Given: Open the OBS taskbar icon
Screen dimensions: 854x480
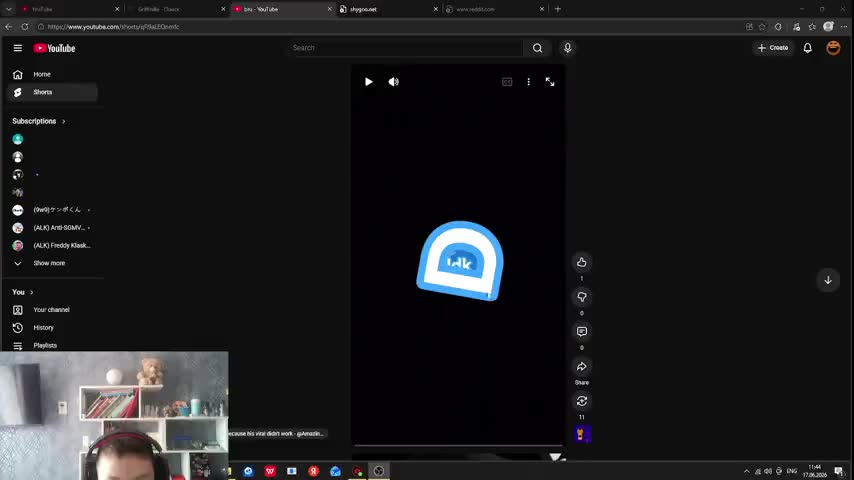Looking at the screenshot, I should pos(379,471).
